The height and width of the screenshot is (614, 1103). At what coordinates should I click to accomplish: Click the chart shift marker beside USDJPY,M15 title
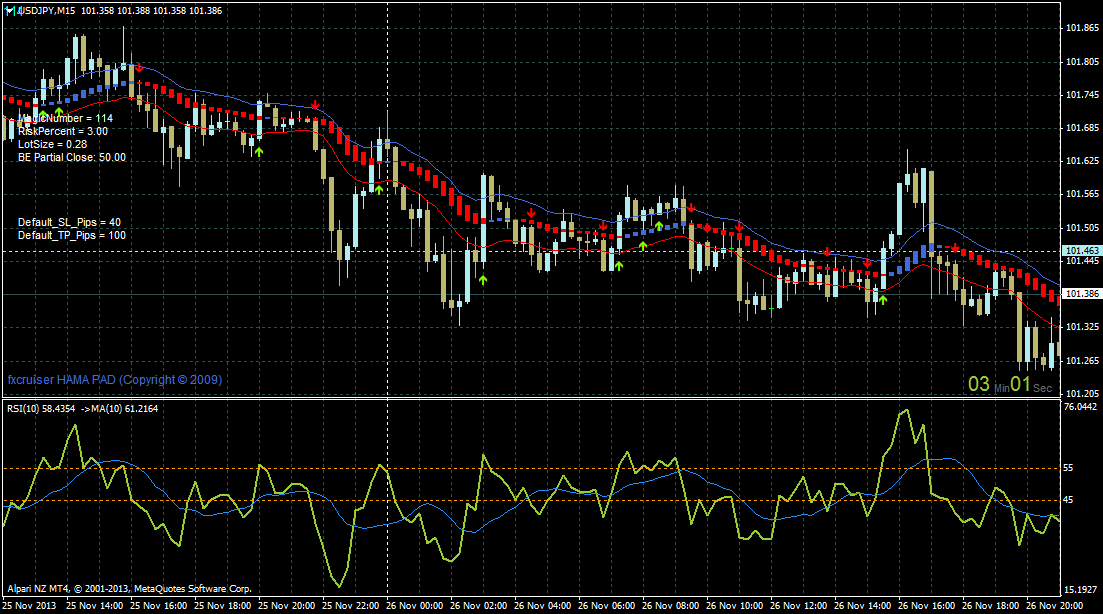click(x=10, y=11)
